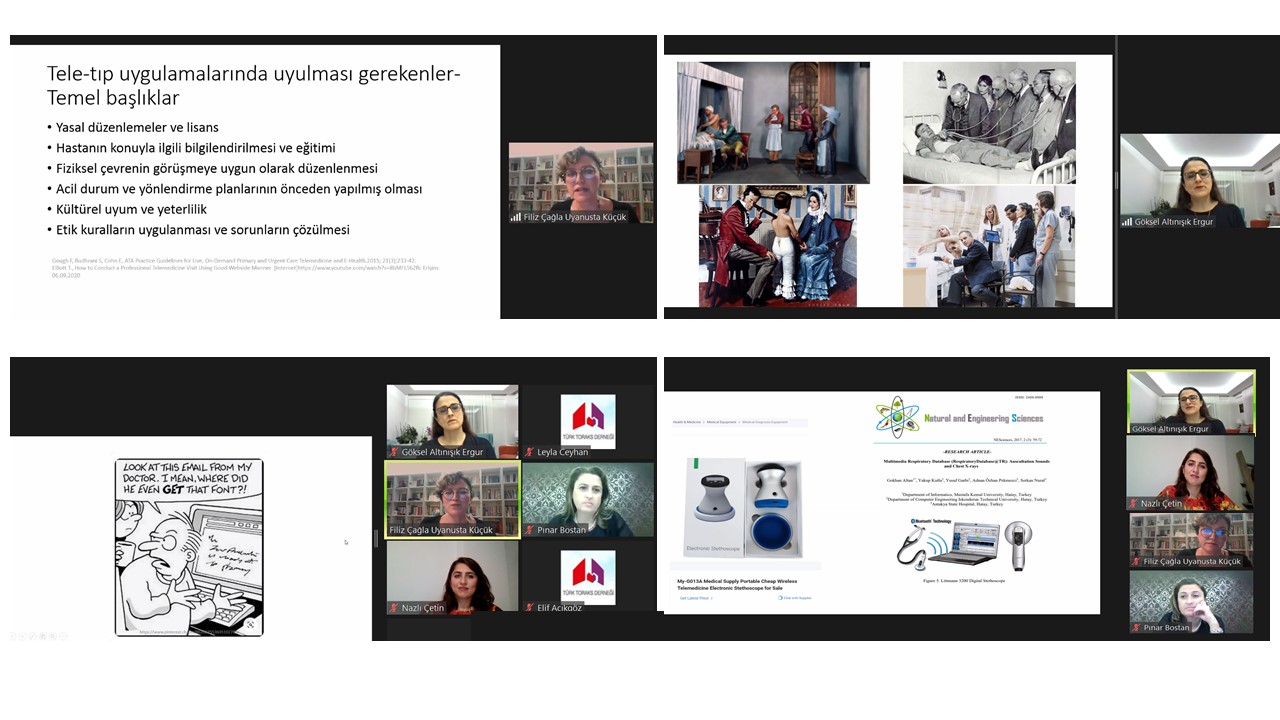Click the expand icon on the doctor email cartoon

tap(250, 625)
